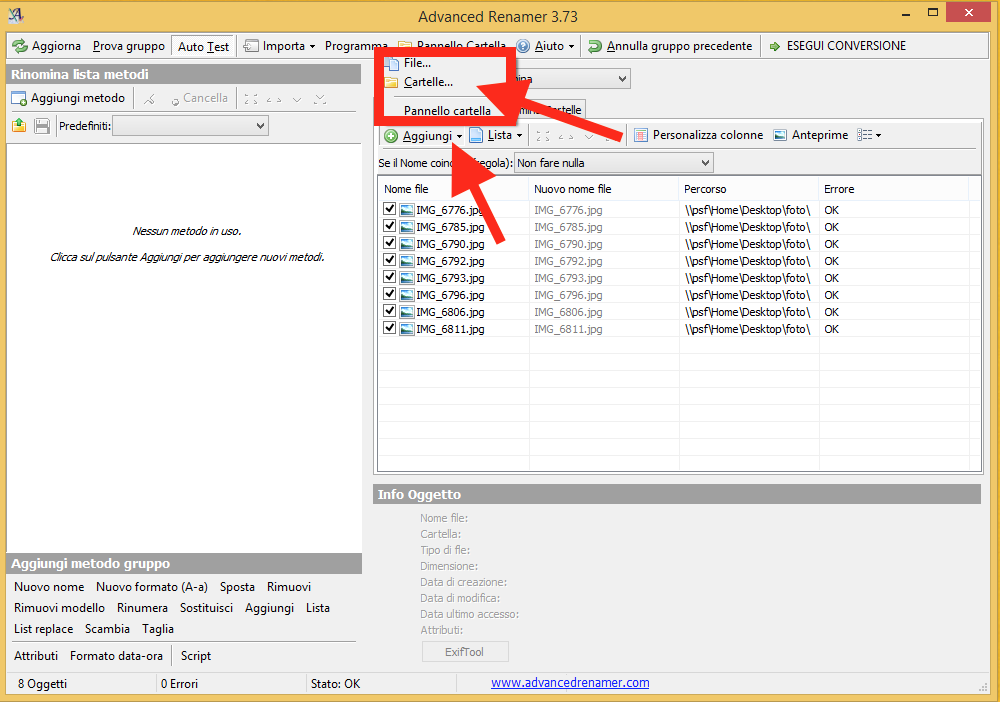
Task: Expand the Importa dropdown arrow
Action: (312, 47)
